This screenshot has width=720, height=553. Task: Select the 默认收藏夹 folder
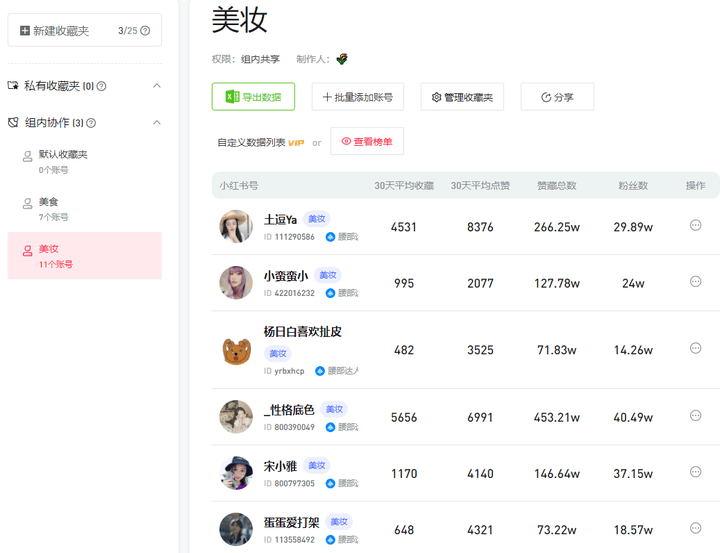(x=63, y=155)
